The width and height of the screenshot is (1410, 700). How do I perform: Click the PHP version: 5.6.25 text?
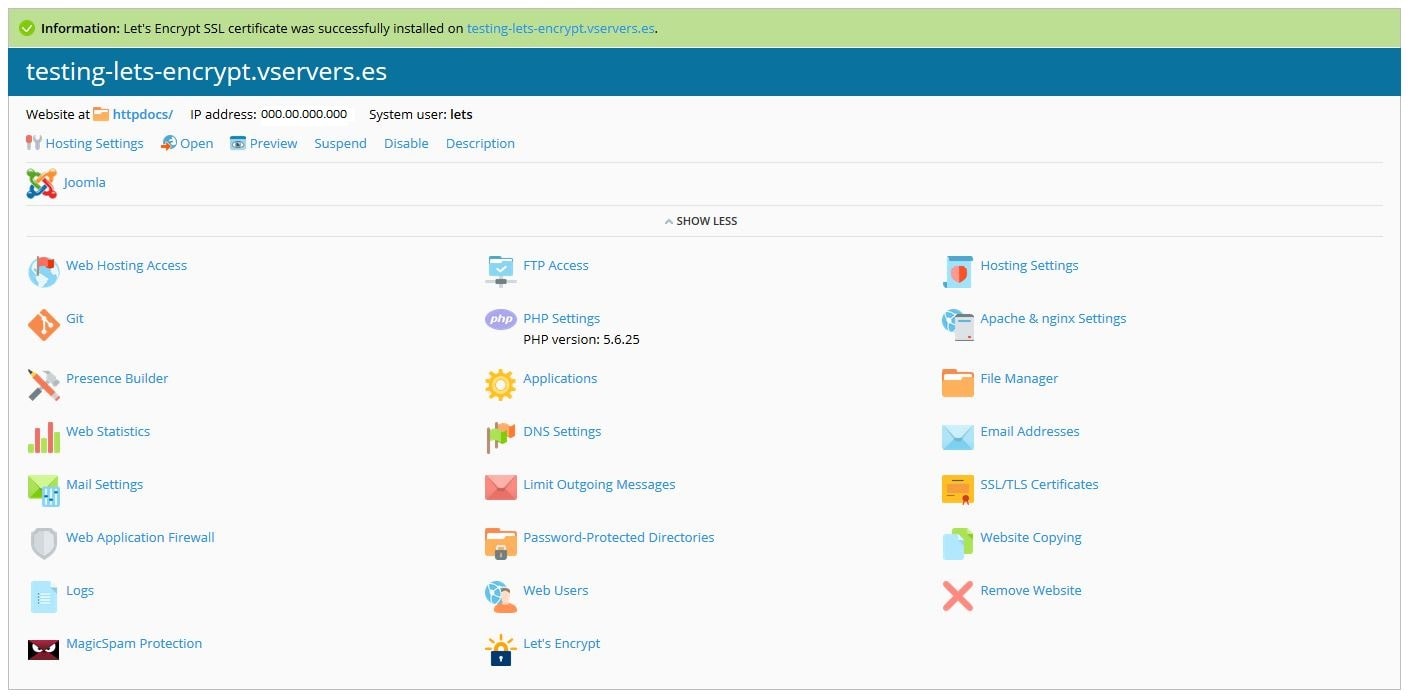click(x=581, y=339)
